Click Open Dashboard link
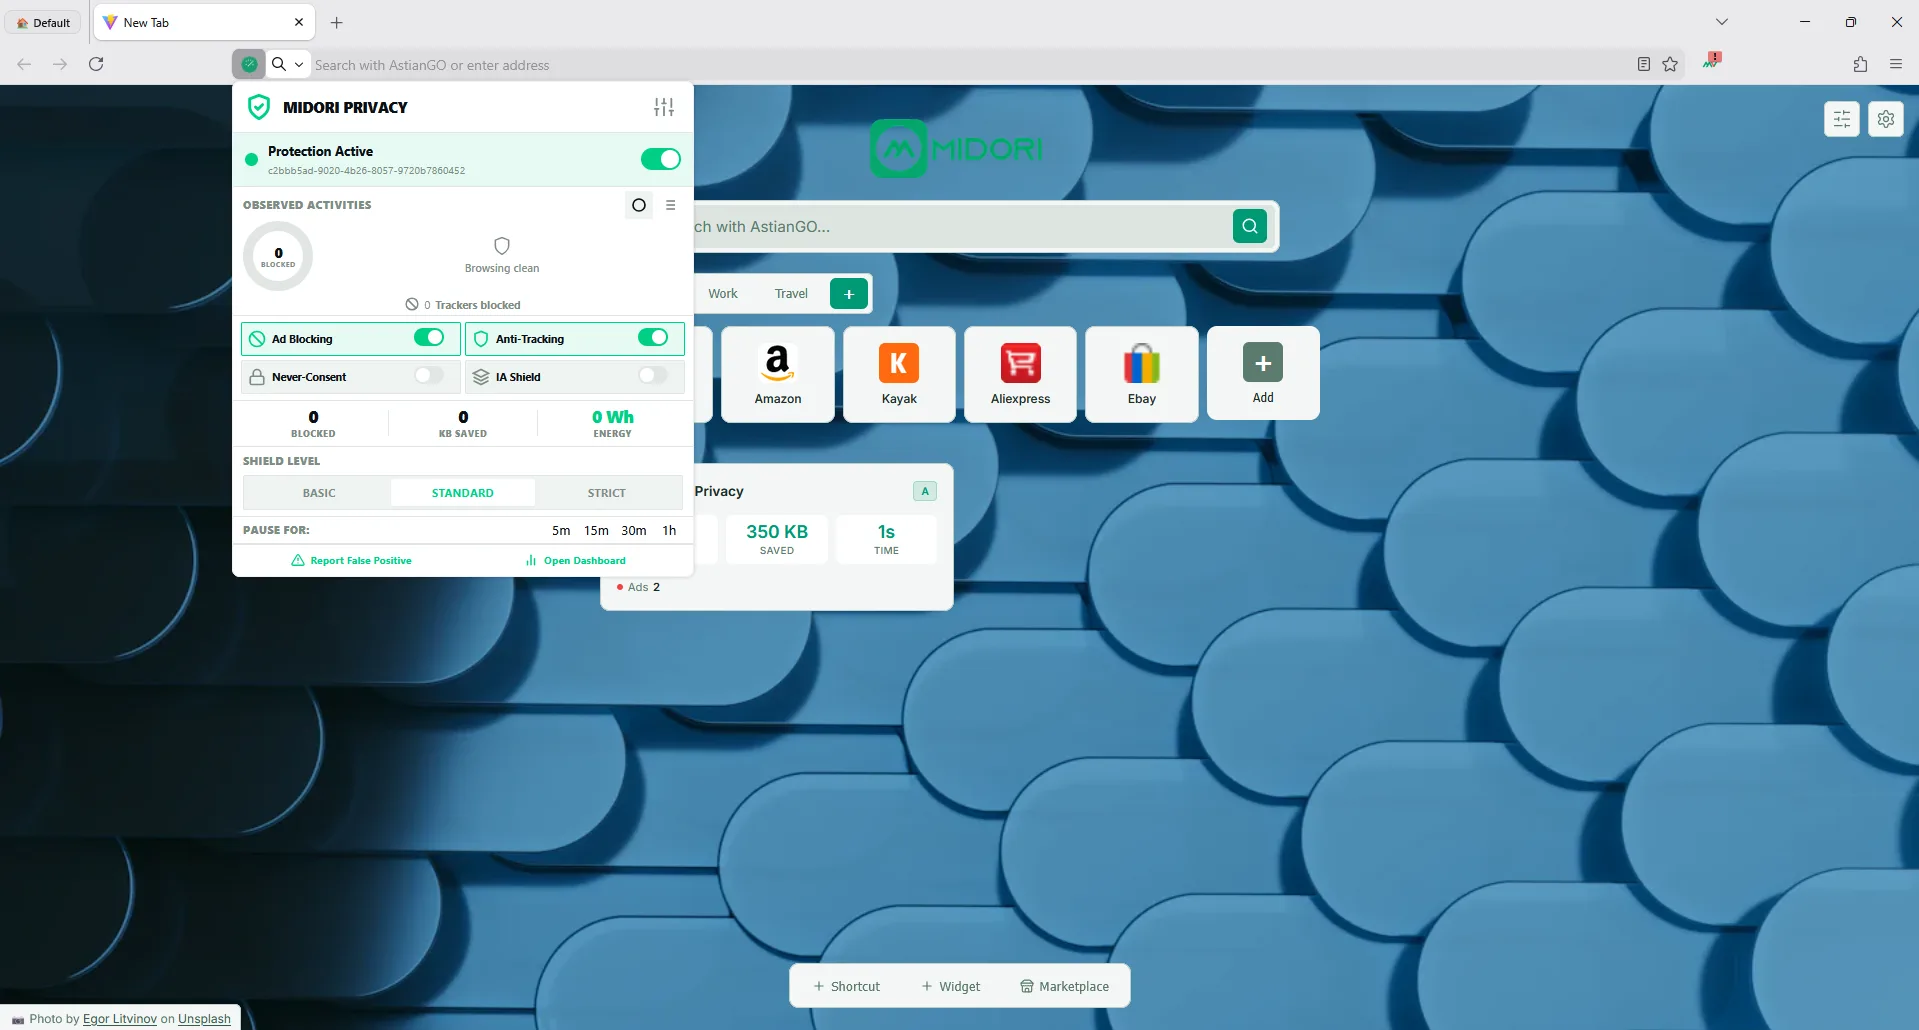Viewport: 1919px width, 1030px height. (575, 561)
